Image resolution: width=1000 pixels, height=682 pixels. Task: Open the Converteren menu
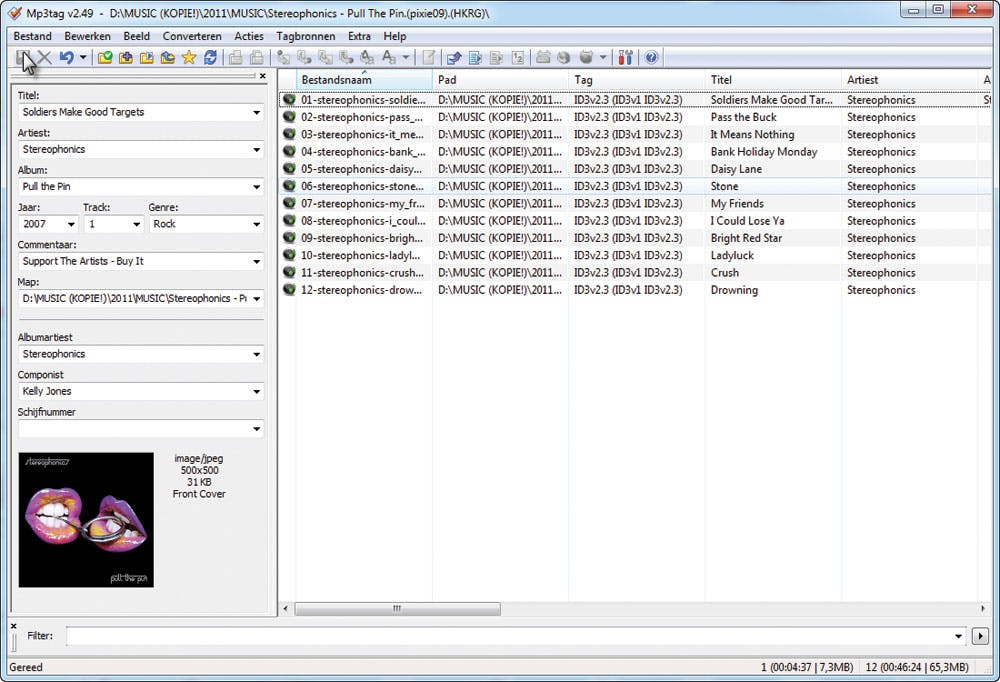(x=192, y=36)
